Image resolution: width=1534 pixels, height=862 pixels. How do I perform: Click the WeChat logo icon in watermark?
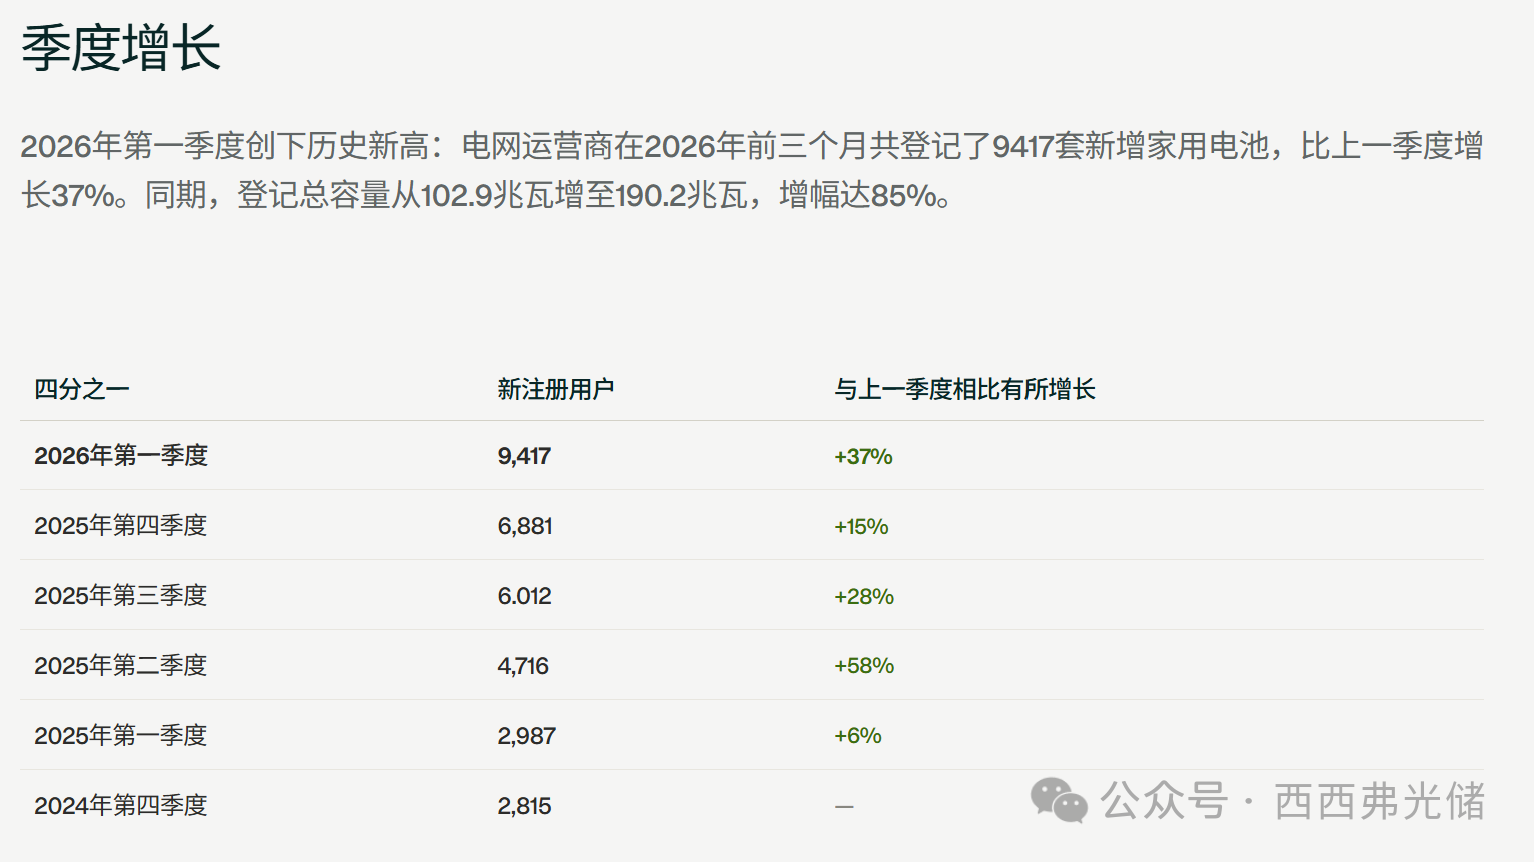point(1059,801)
